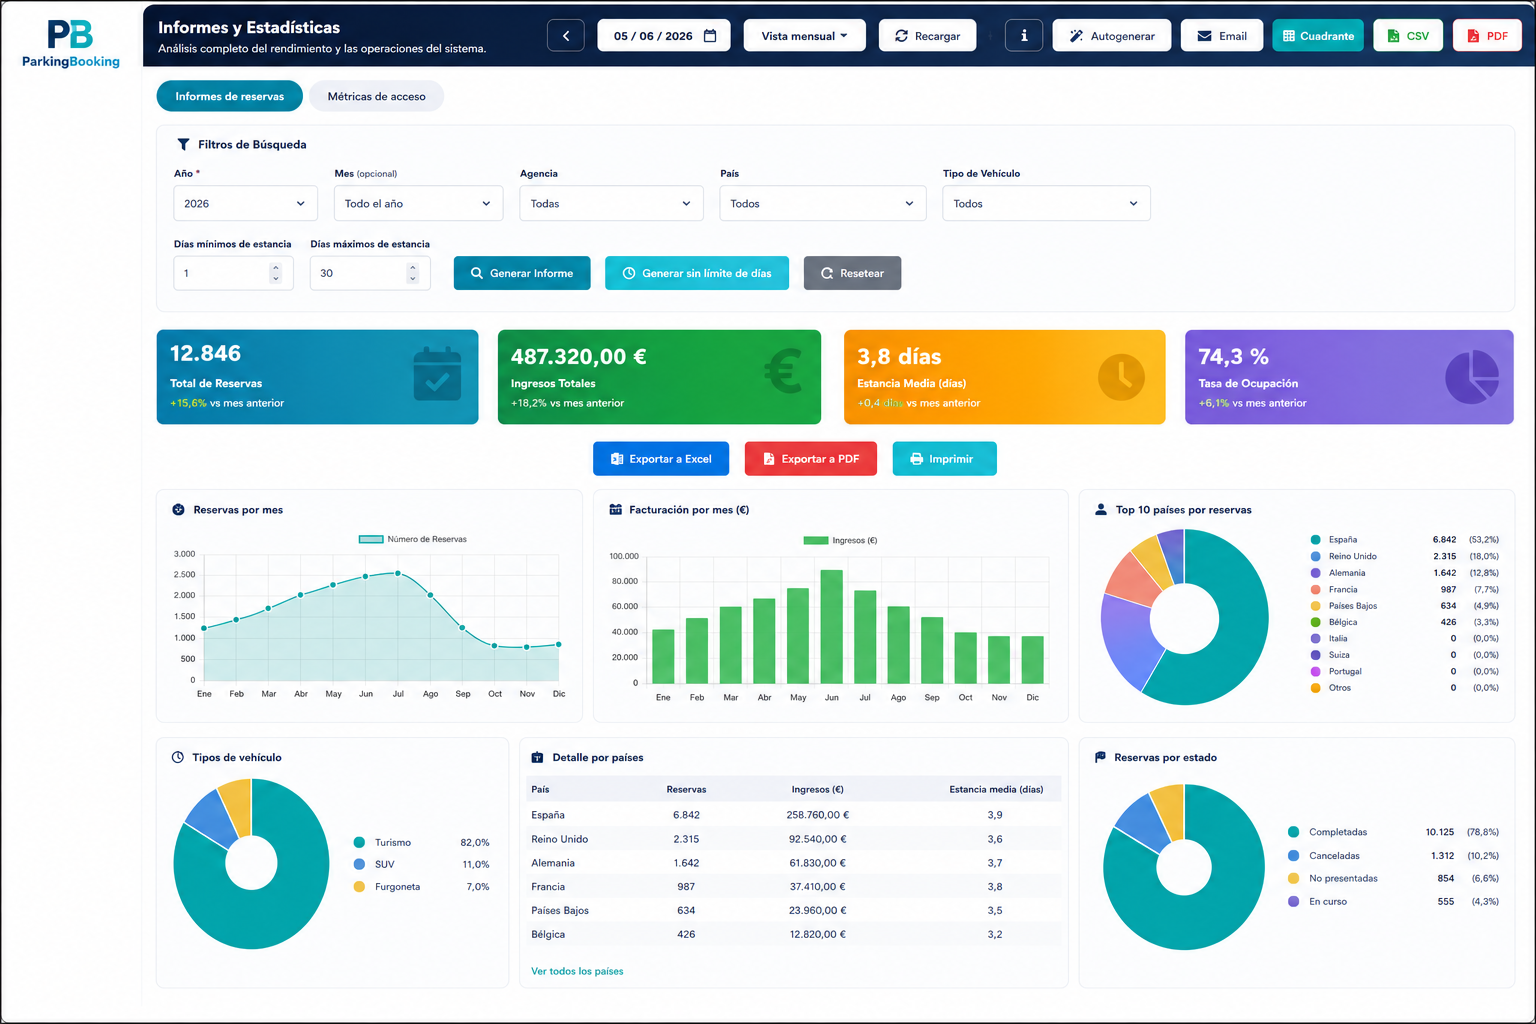1536x1024 pixels.
Task: Open the info icon button
Action: click(1023, 36)
